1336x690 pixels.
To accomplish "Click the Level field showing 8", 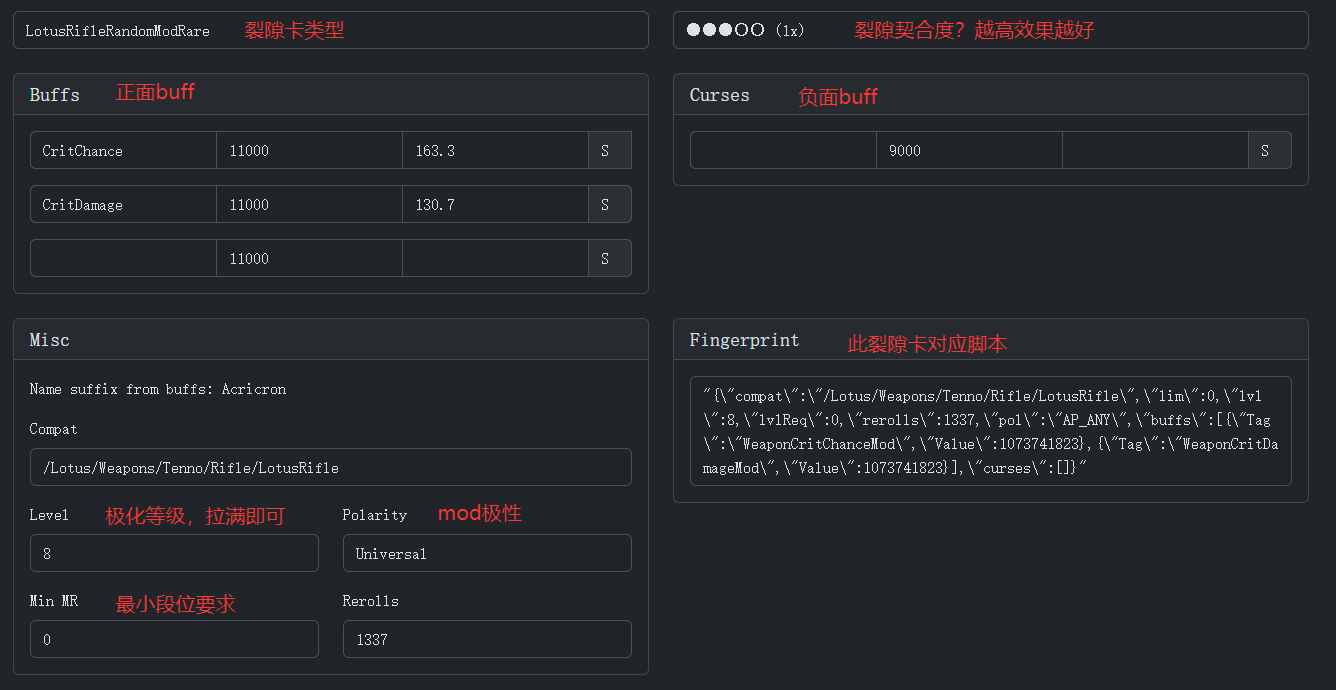I will (x=174, y=553).
